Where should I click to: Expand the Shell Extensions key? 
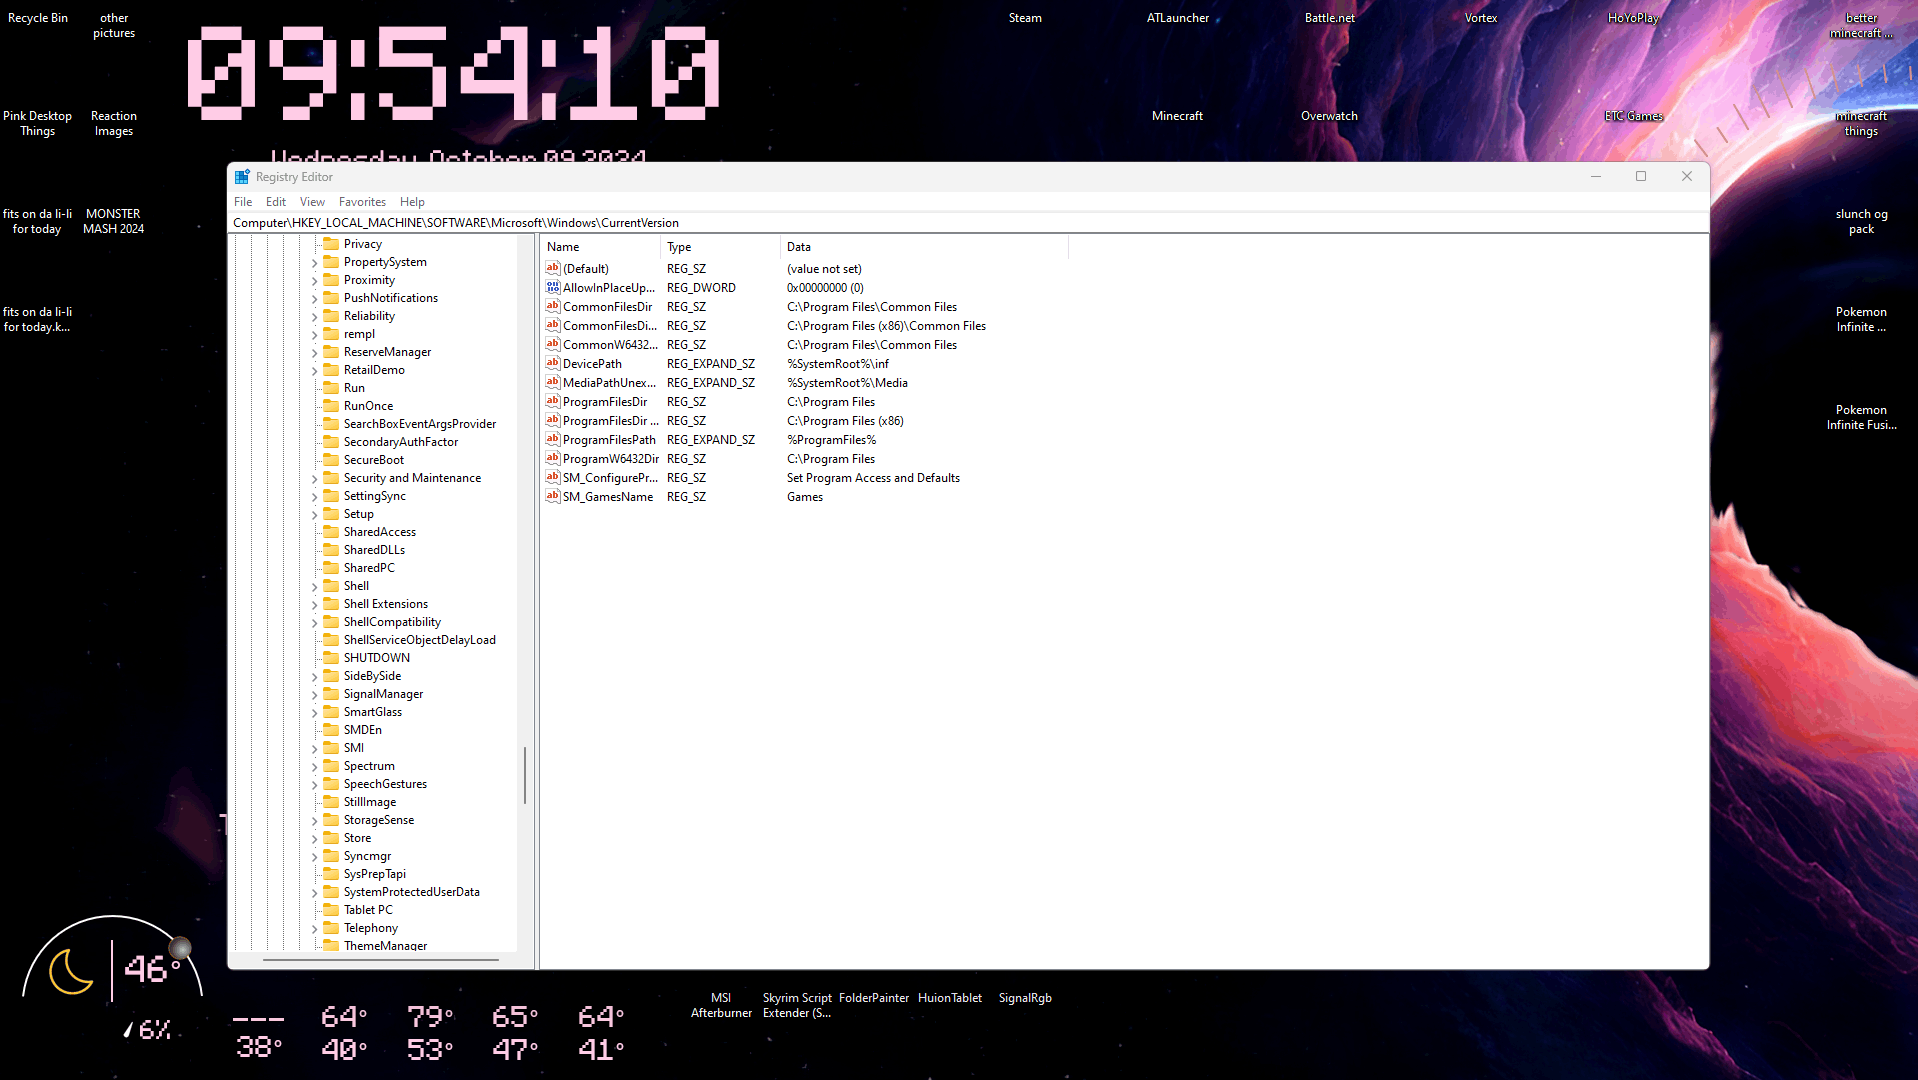[314, 605]
